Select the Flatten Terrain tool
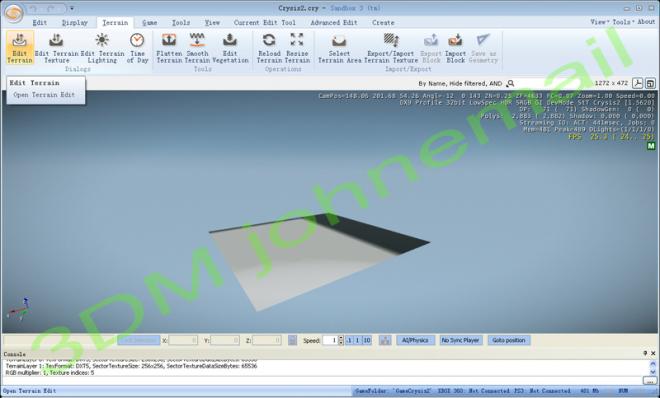This screenshot has width=660, height=398. pos(169,48)
